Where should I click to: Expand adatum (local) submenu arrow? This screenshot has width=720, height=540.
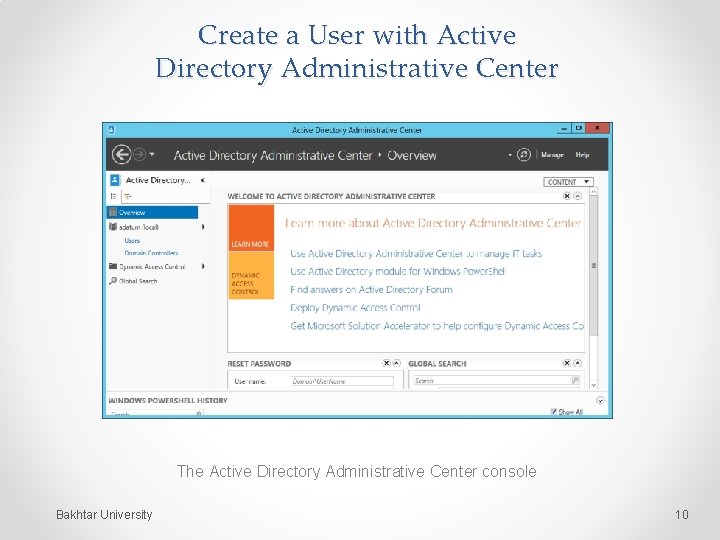coord(202,227)
